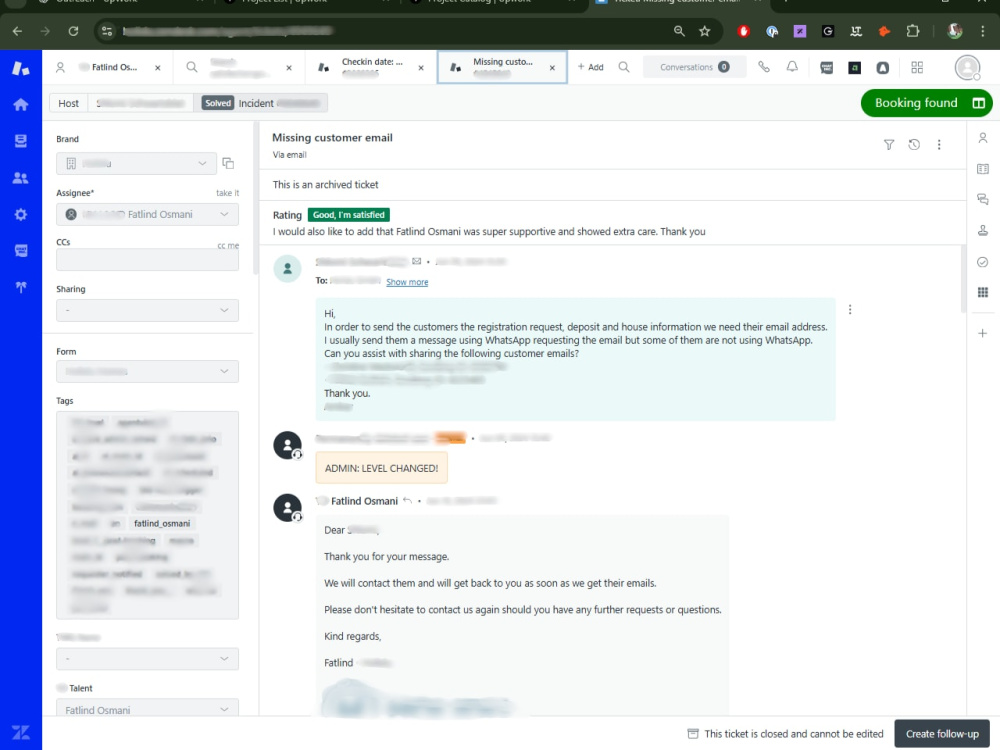Open the message three-dot menu on first comment
This screenshot has width=1000, height=750.
point(849,309)
